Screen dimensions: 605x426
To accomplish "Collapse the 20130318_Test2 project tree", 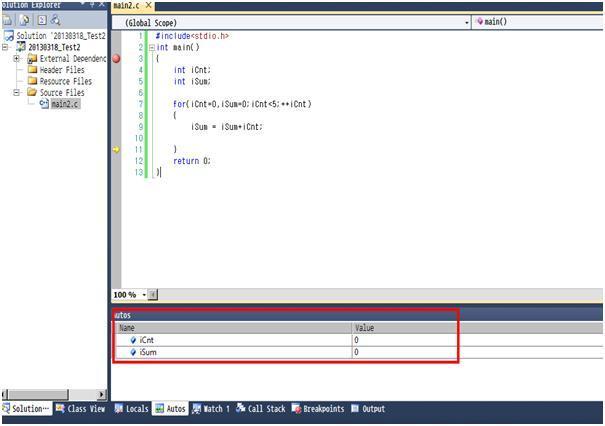I will pyautogui.click(x=5, y=47).
